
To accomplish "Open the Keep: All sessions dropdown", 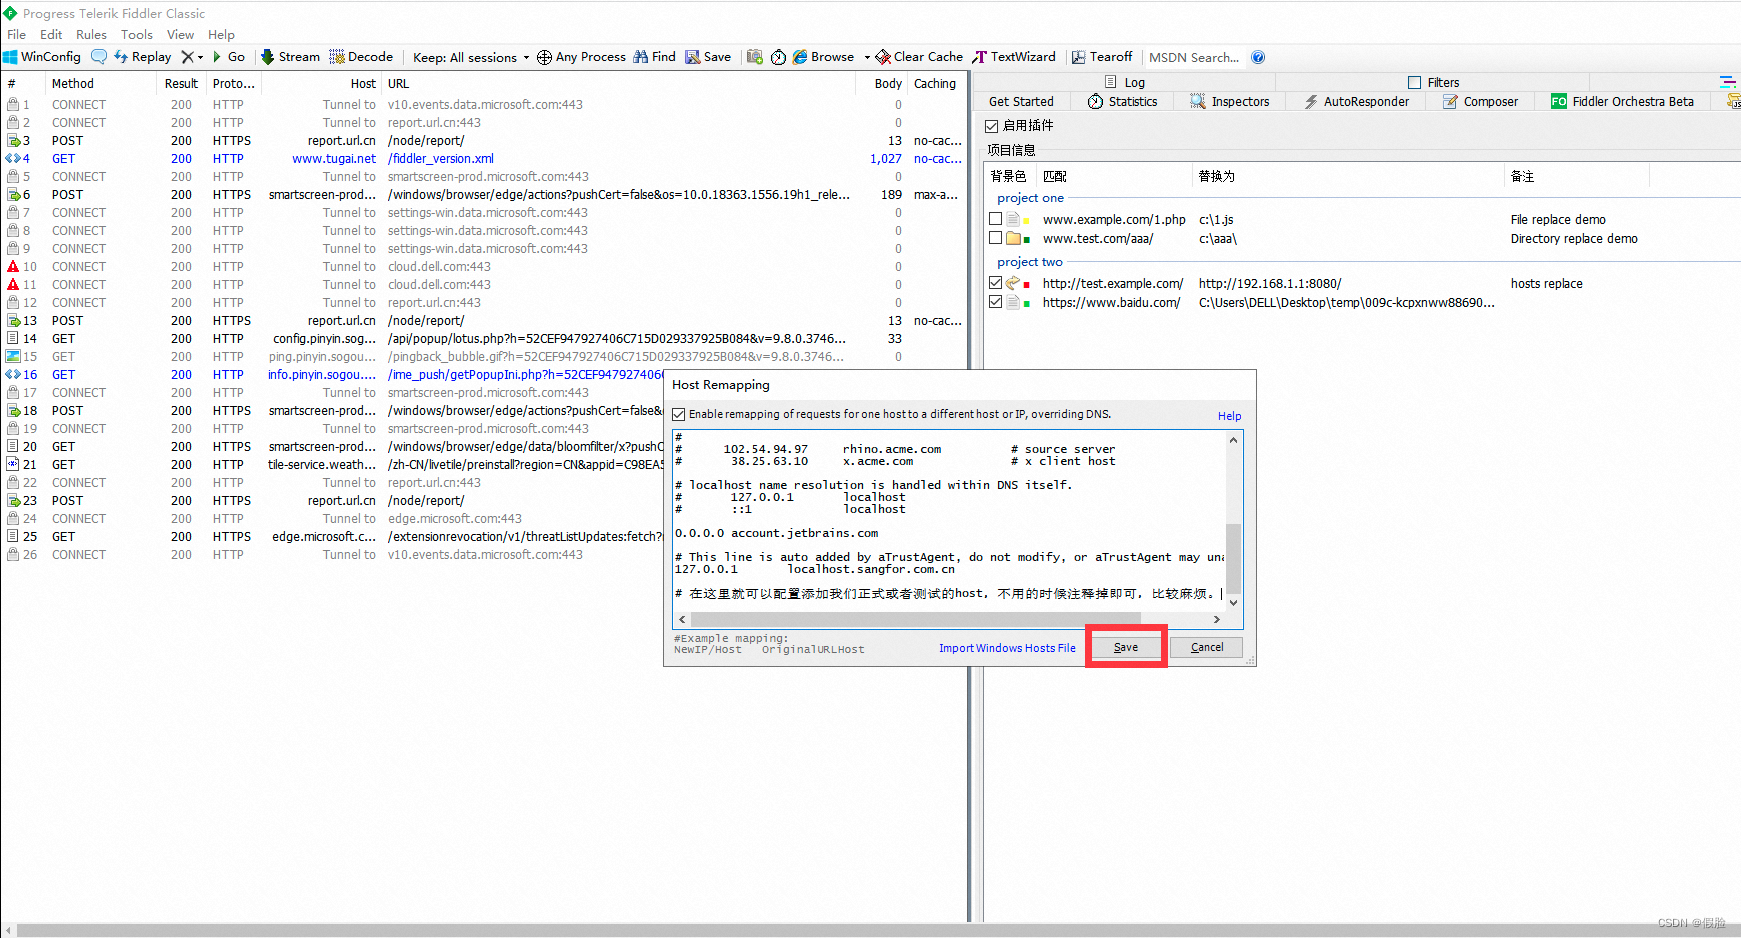I will coord(471,57).
